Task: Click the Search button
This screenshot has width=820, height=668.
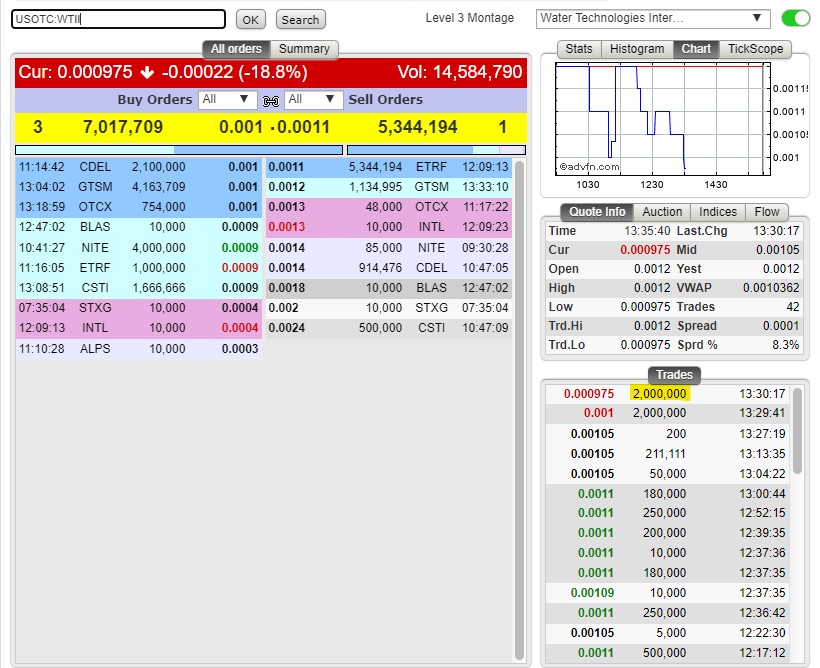Action: 300,20
